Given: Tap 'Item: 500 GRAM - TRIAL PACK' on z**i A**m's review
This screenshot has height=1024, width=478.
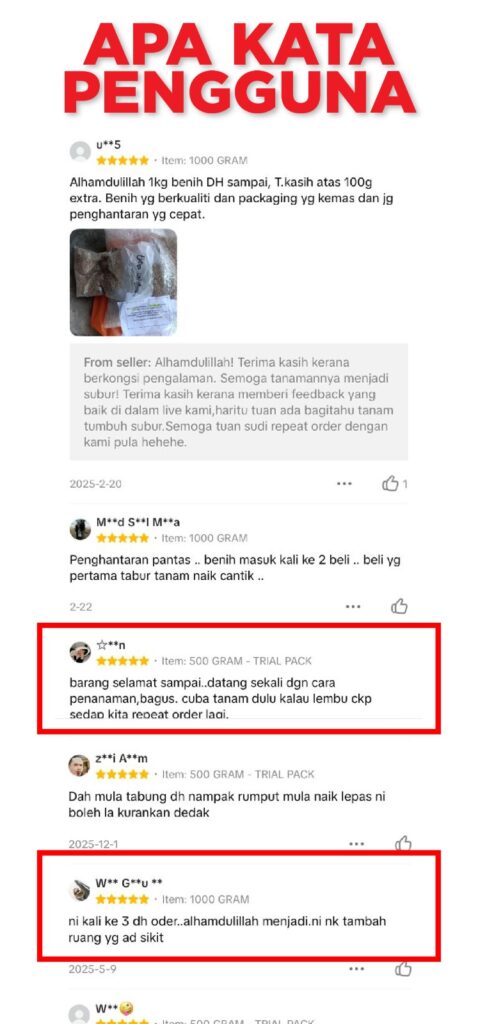Looking at the screenshot, I should [238, 775].
